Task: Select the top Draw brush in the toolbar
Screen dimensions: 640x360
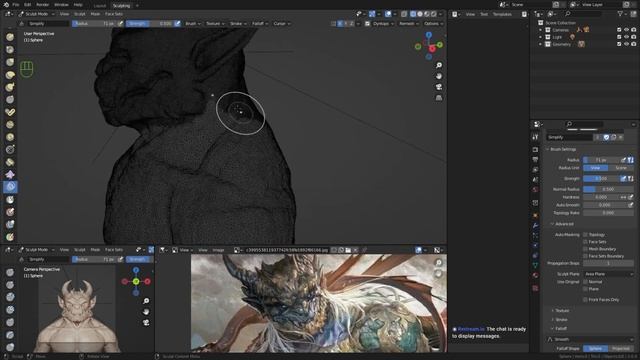Action: tap(10, 37)
